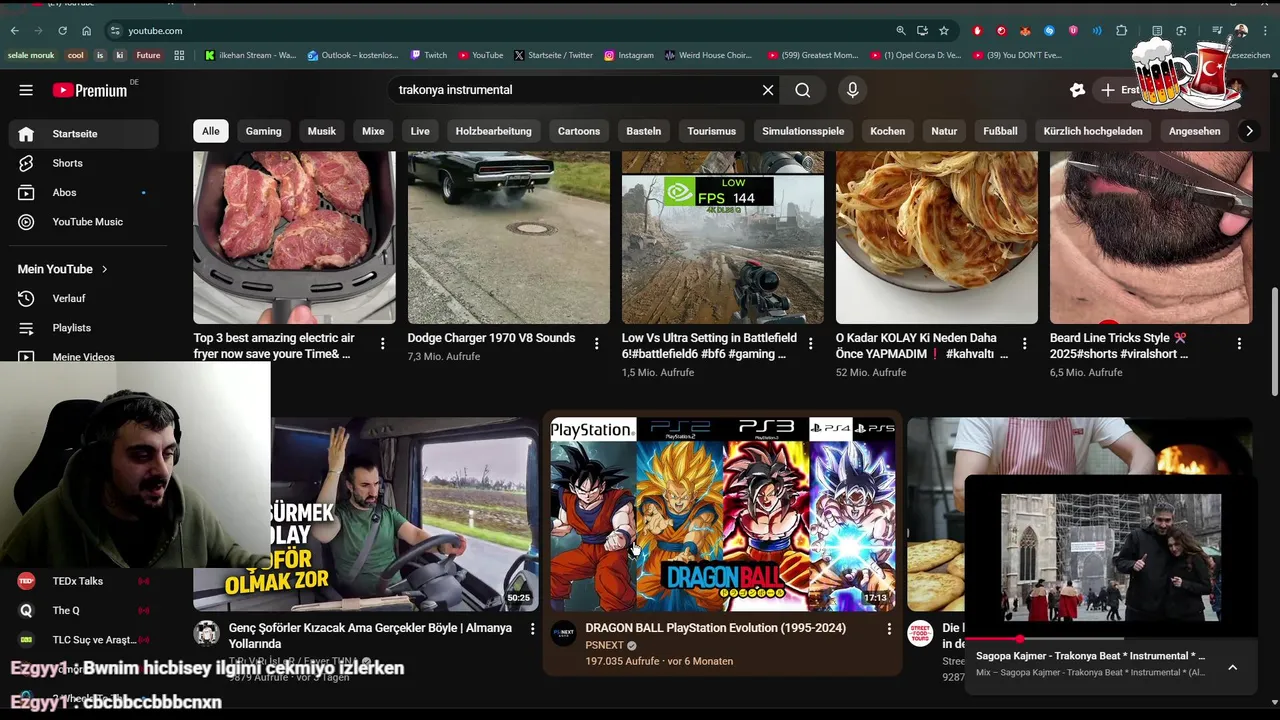Viewport: 1280px width, 720px height.
Task: Seek on the miniplayer progress bar
Action: tap(1110, 638)
